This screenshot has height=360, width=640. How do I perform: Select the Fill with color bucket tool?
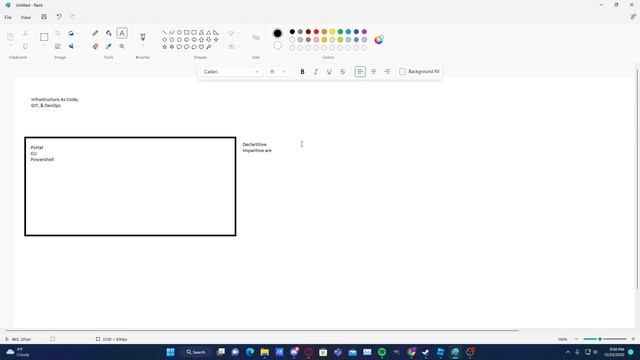click(x=109, y=33)
